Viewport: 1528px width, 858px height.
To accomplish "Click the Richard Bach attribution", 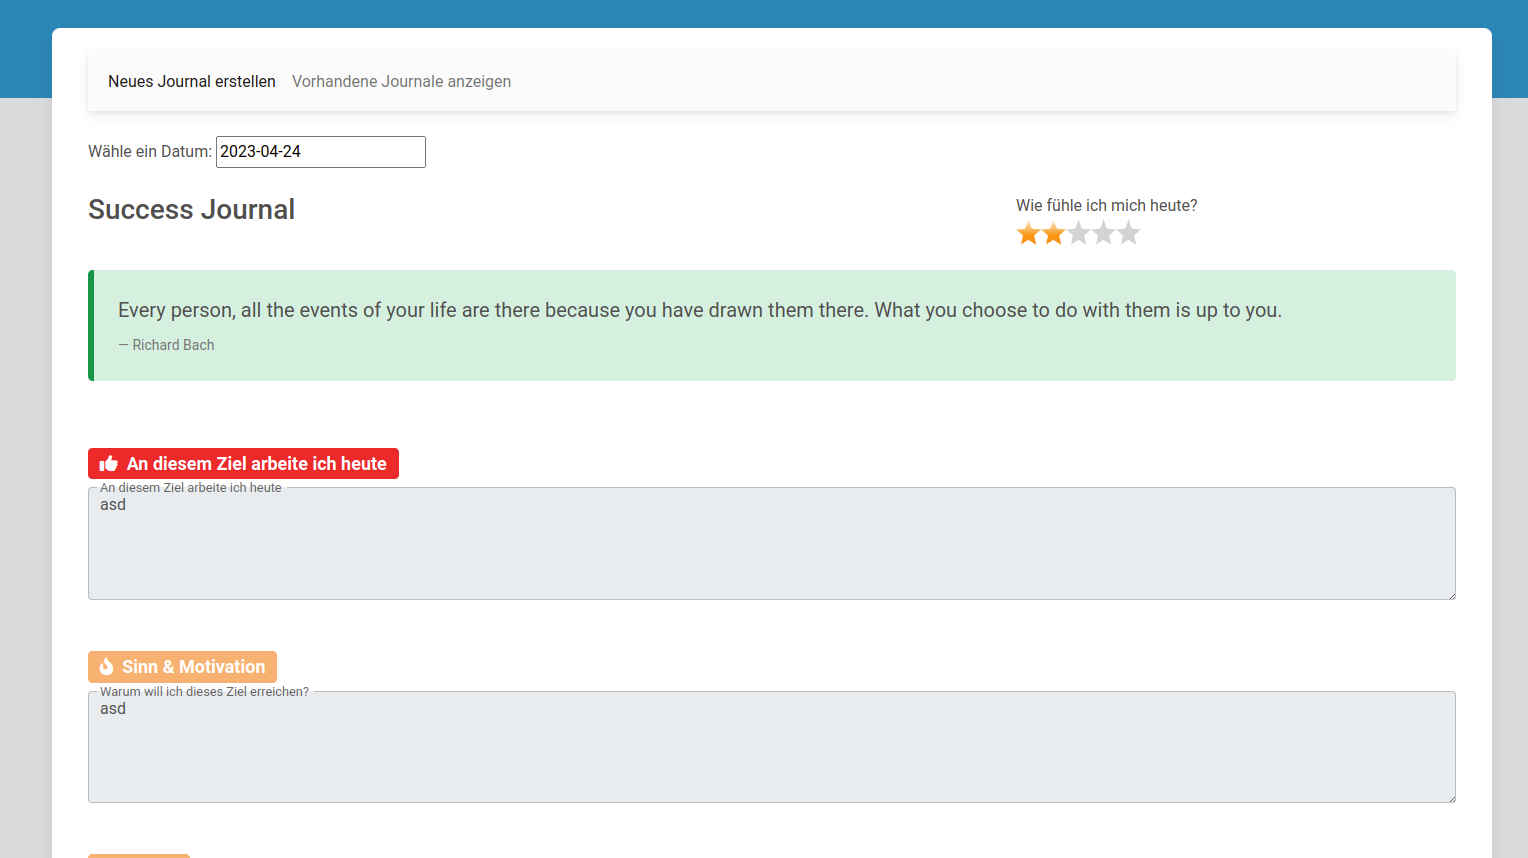I will pyautogui.click(x=166, y=345).
